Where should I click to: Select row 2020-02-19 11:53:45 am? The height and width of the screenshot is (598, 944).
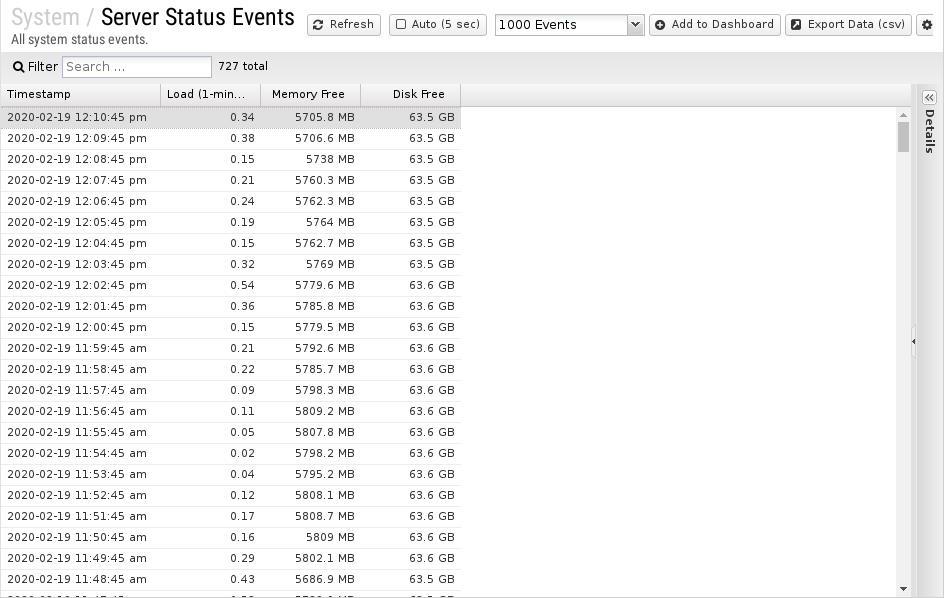tap(231, 475)
